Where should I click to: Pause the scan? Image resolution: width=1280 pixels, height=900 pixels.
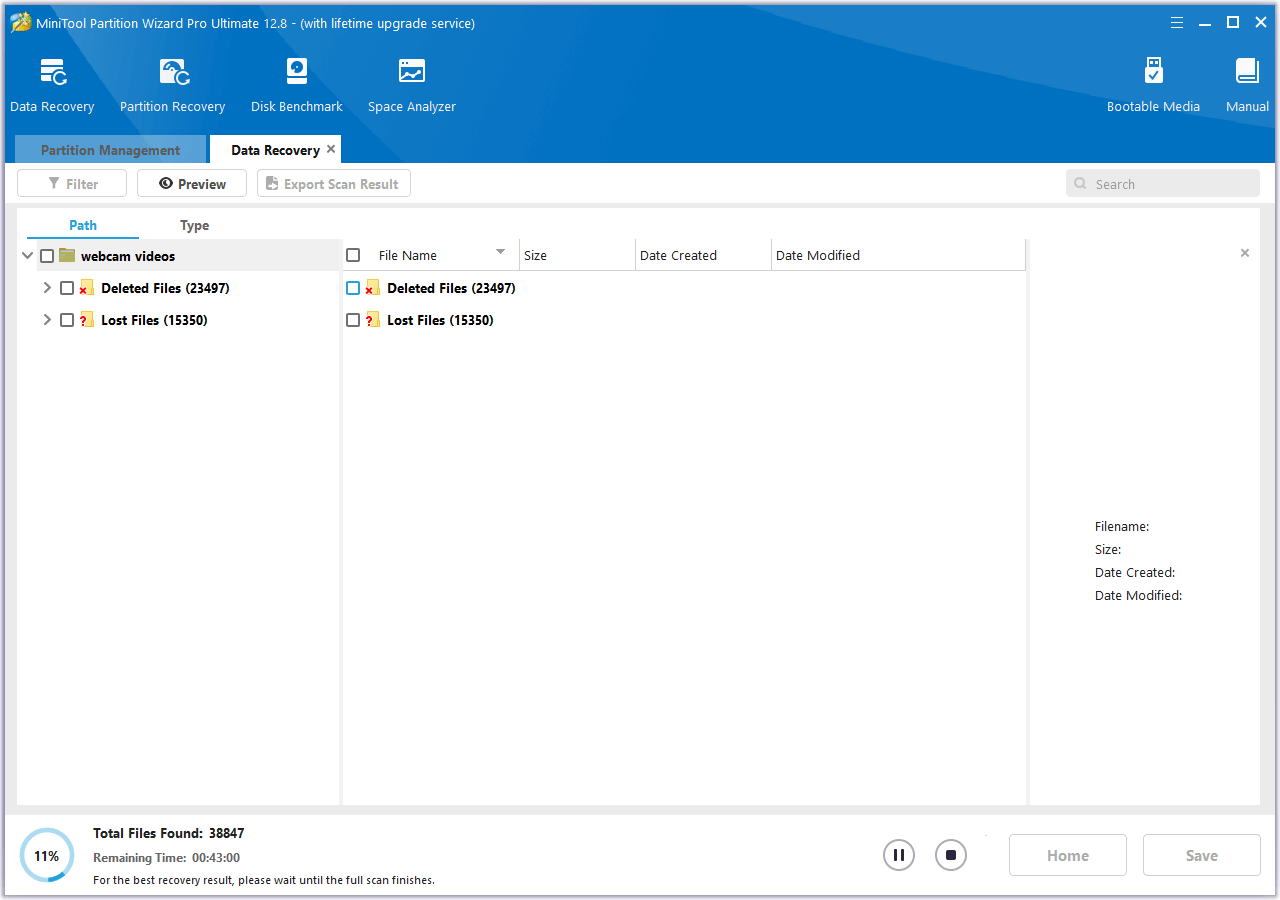pyautogui.click(x=899, y=855)
